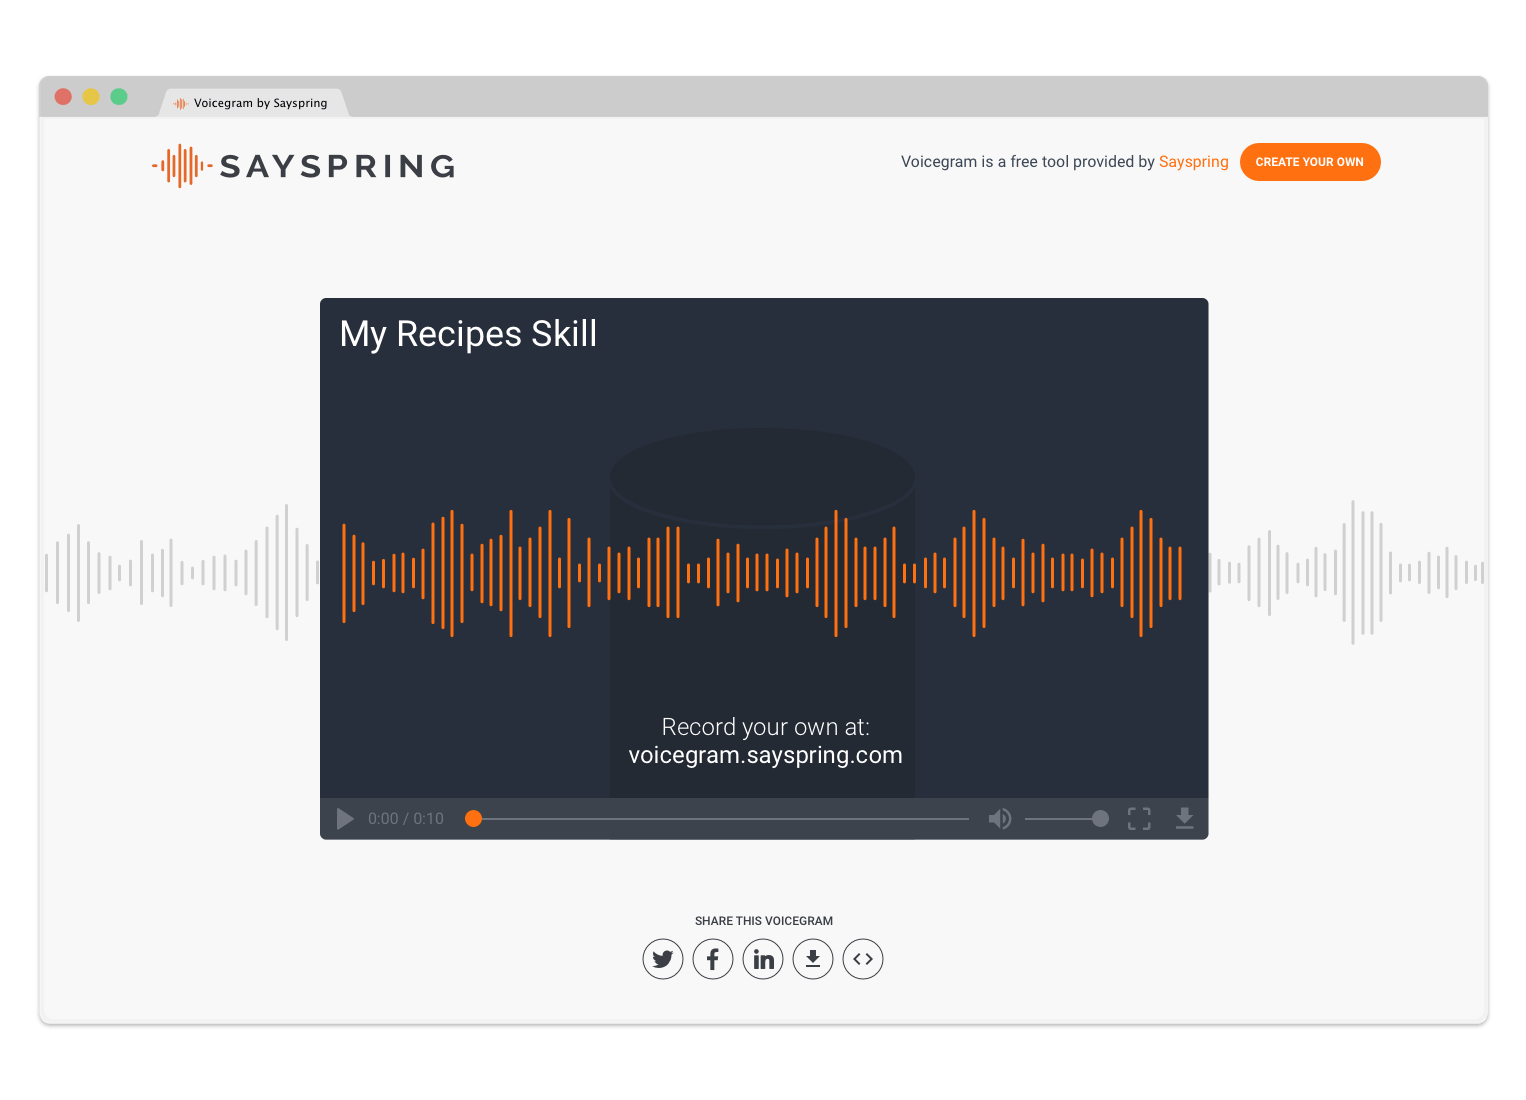Click the orange waveform in the video

point(762,573)
